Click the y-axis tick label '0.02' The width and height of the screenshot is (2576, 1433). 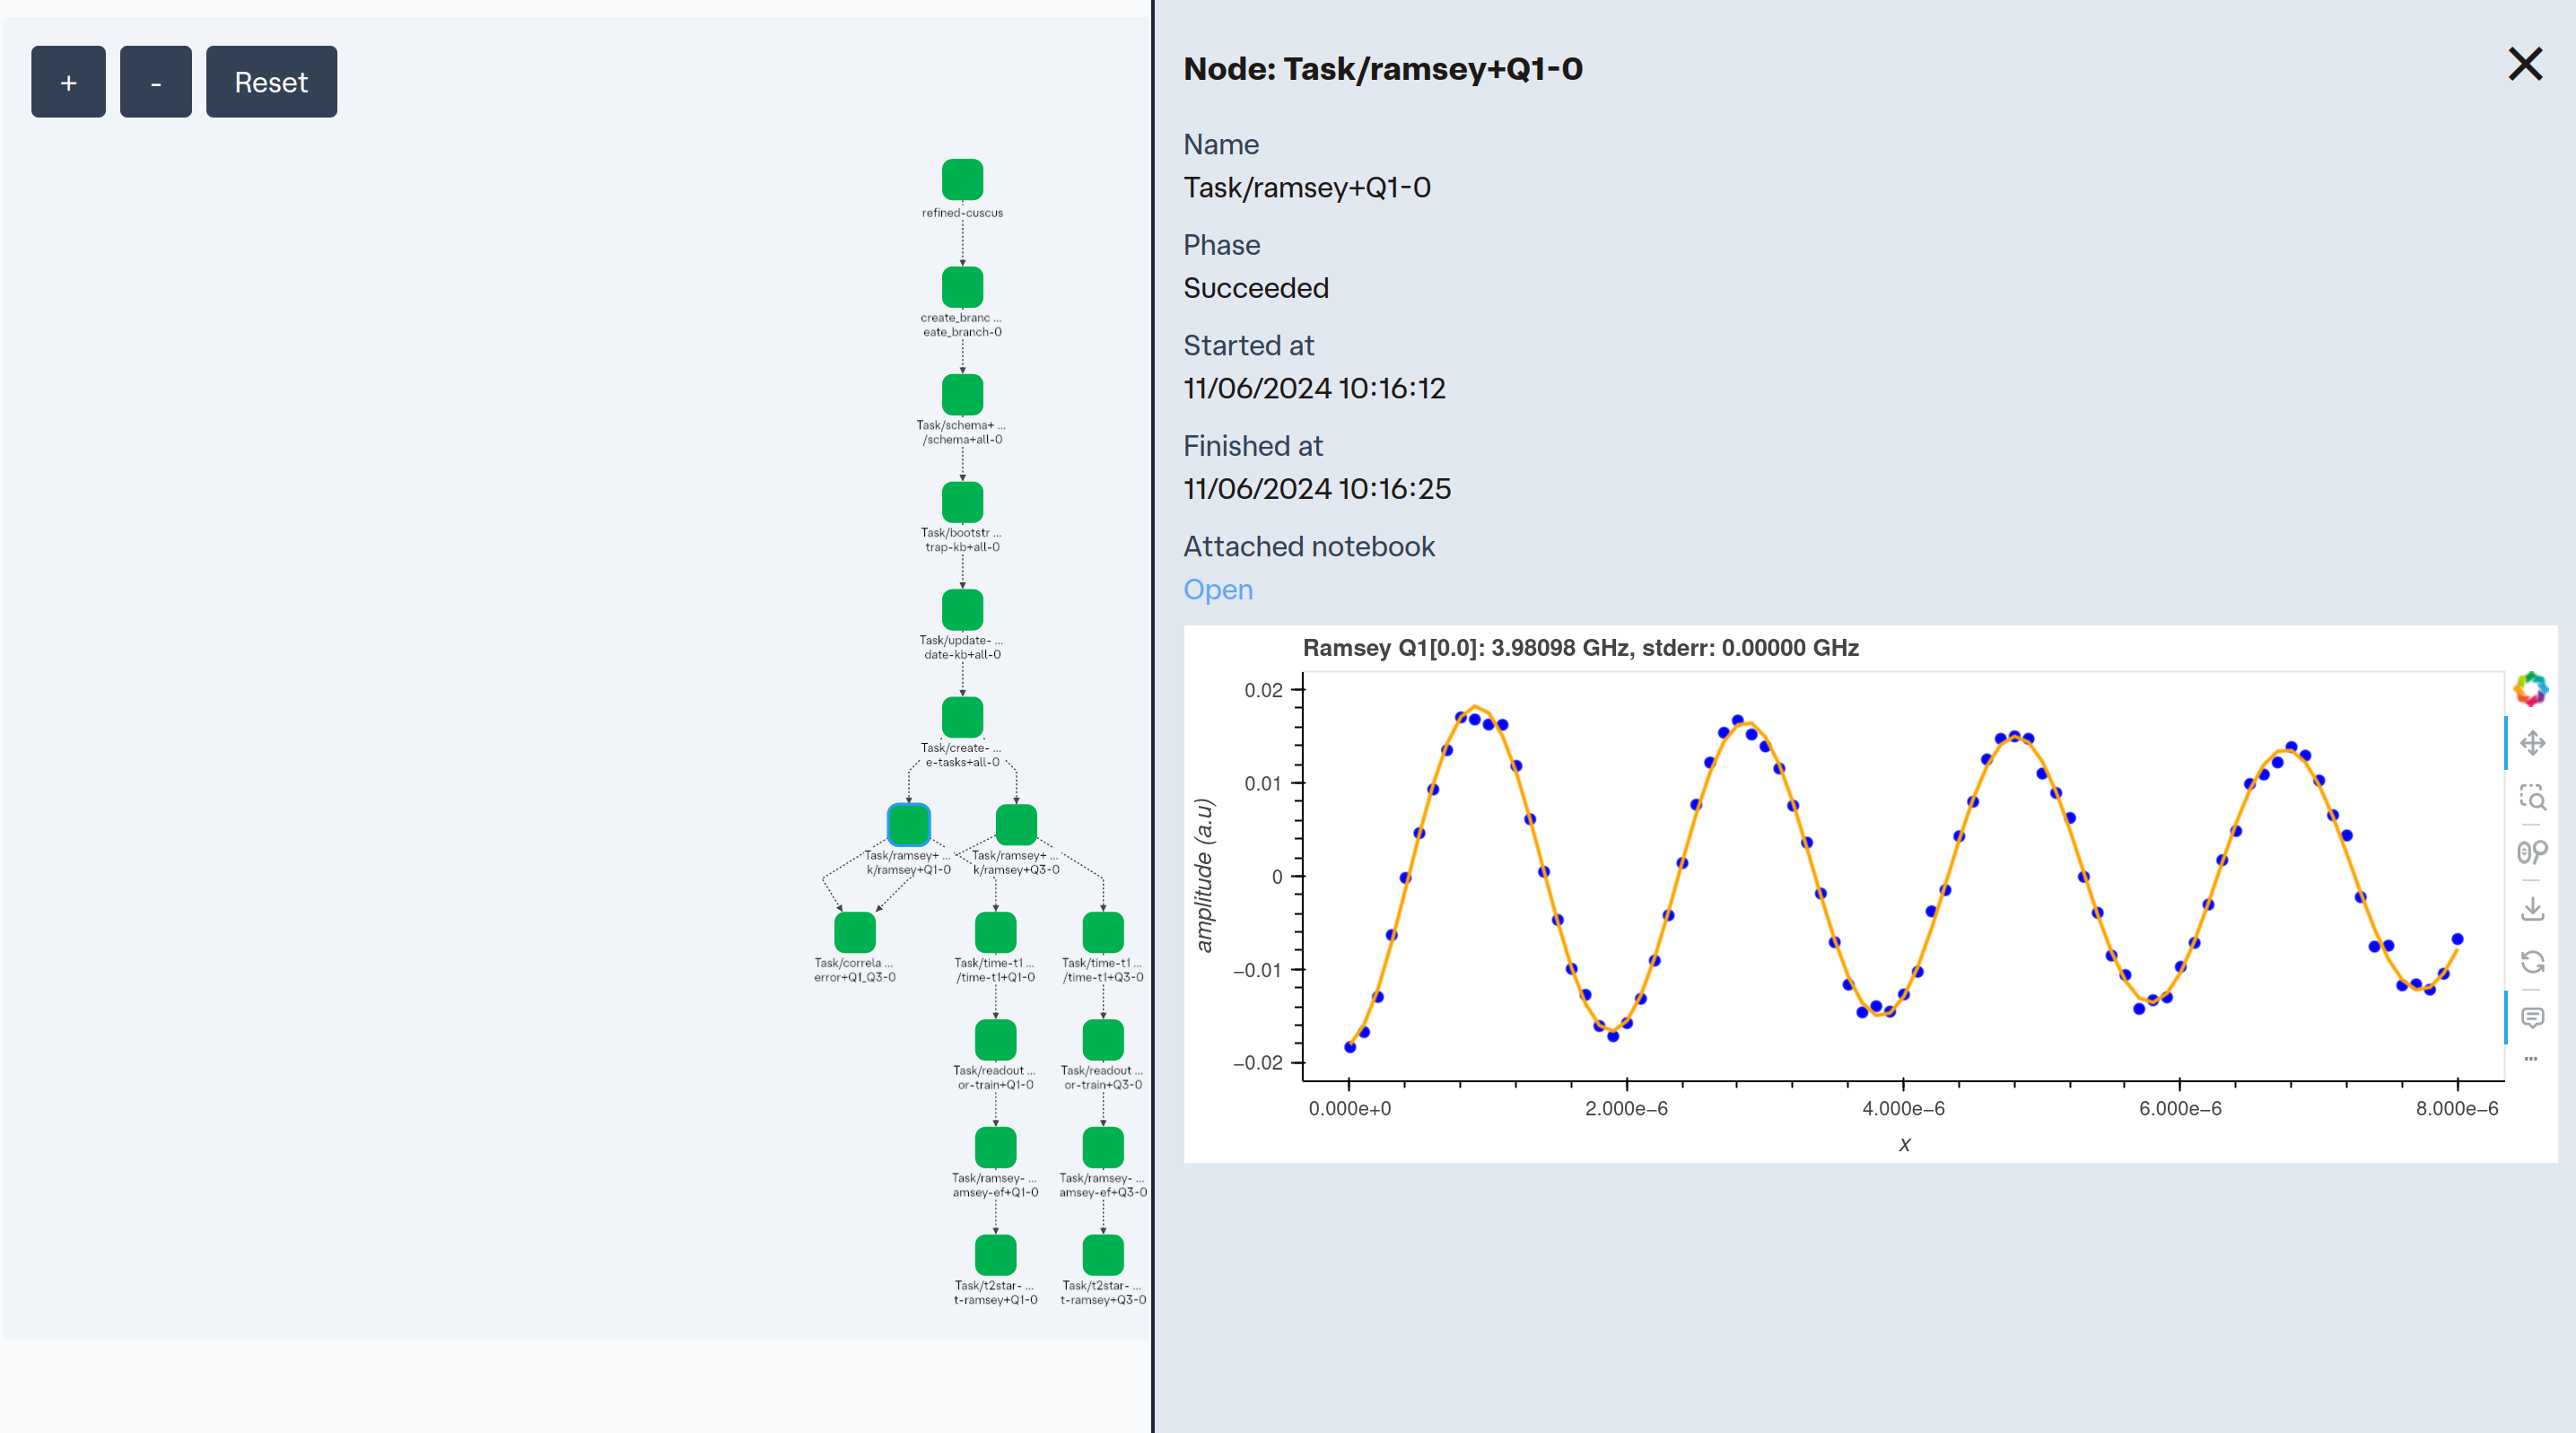click(1263, 690)
